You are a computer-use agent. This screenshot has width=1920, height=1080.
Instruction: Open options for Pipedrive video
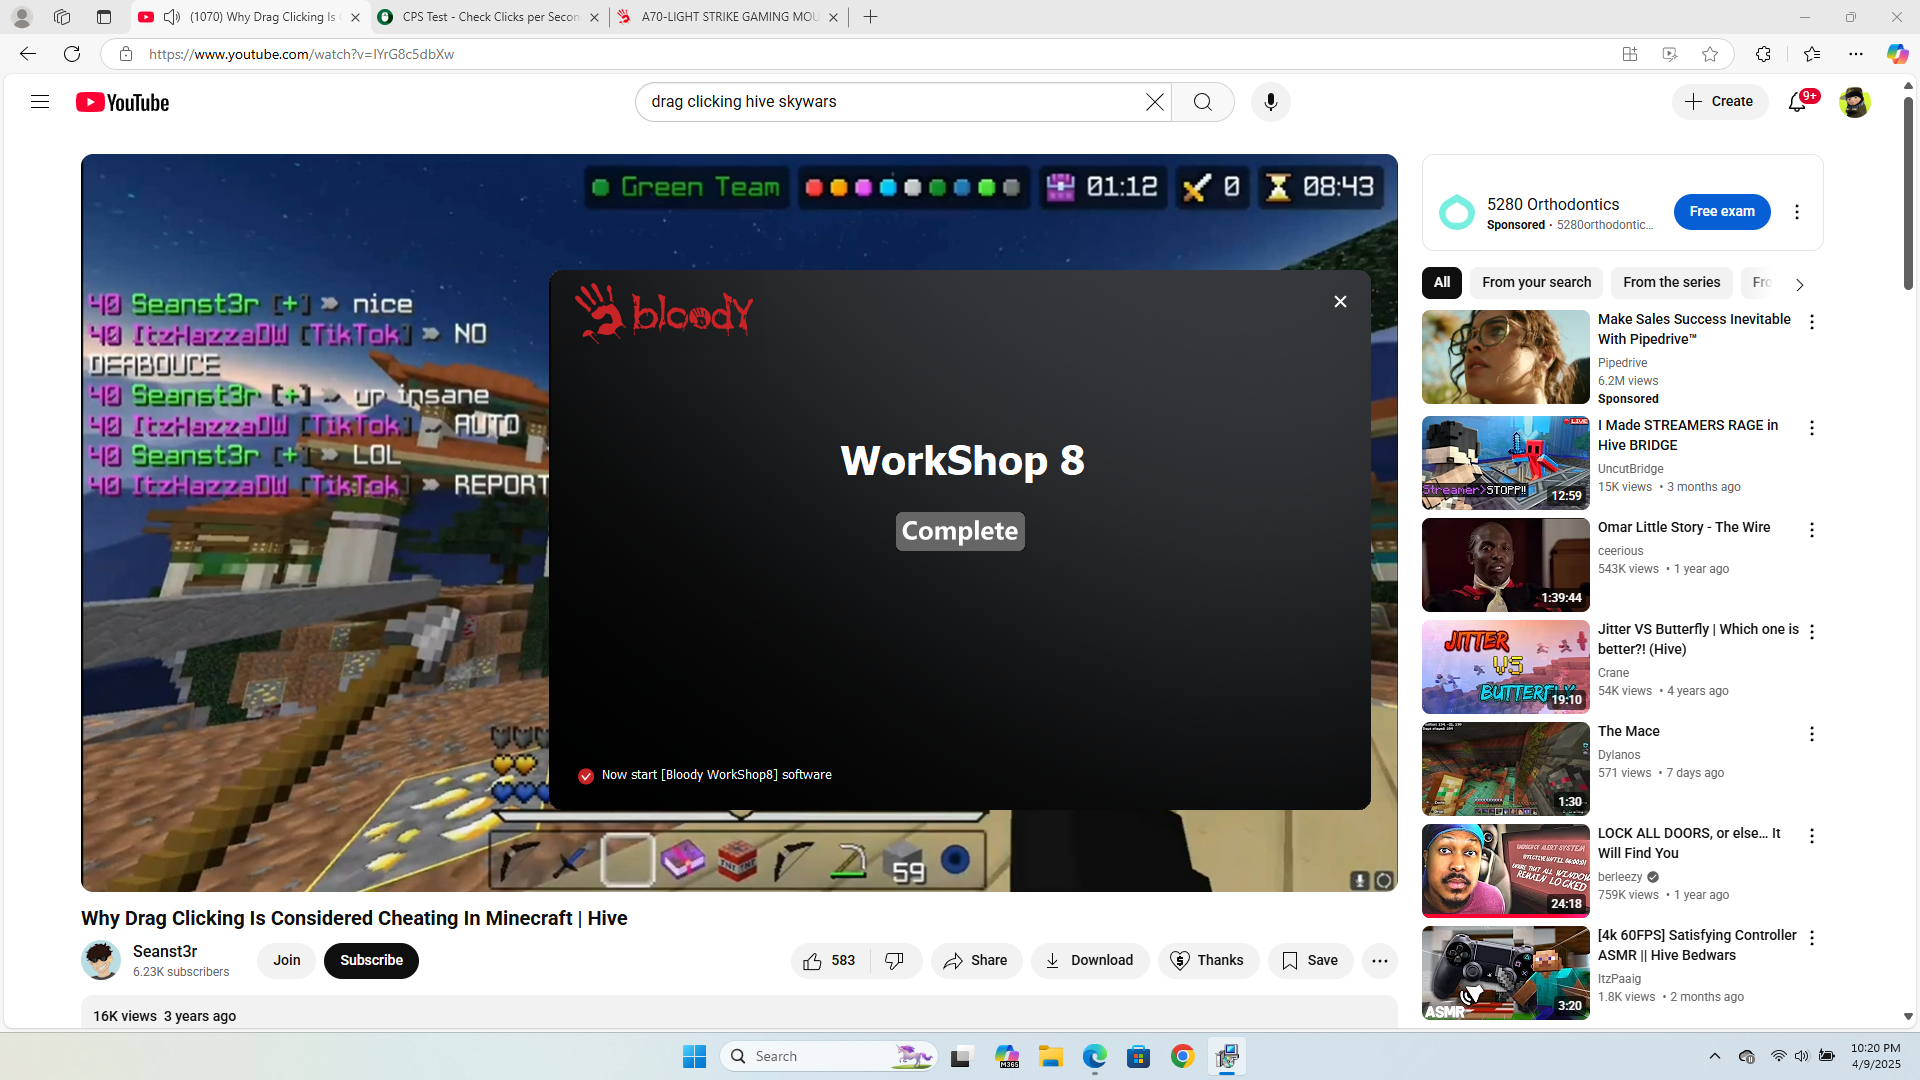pyautogui.click(x=1812, y=322)
